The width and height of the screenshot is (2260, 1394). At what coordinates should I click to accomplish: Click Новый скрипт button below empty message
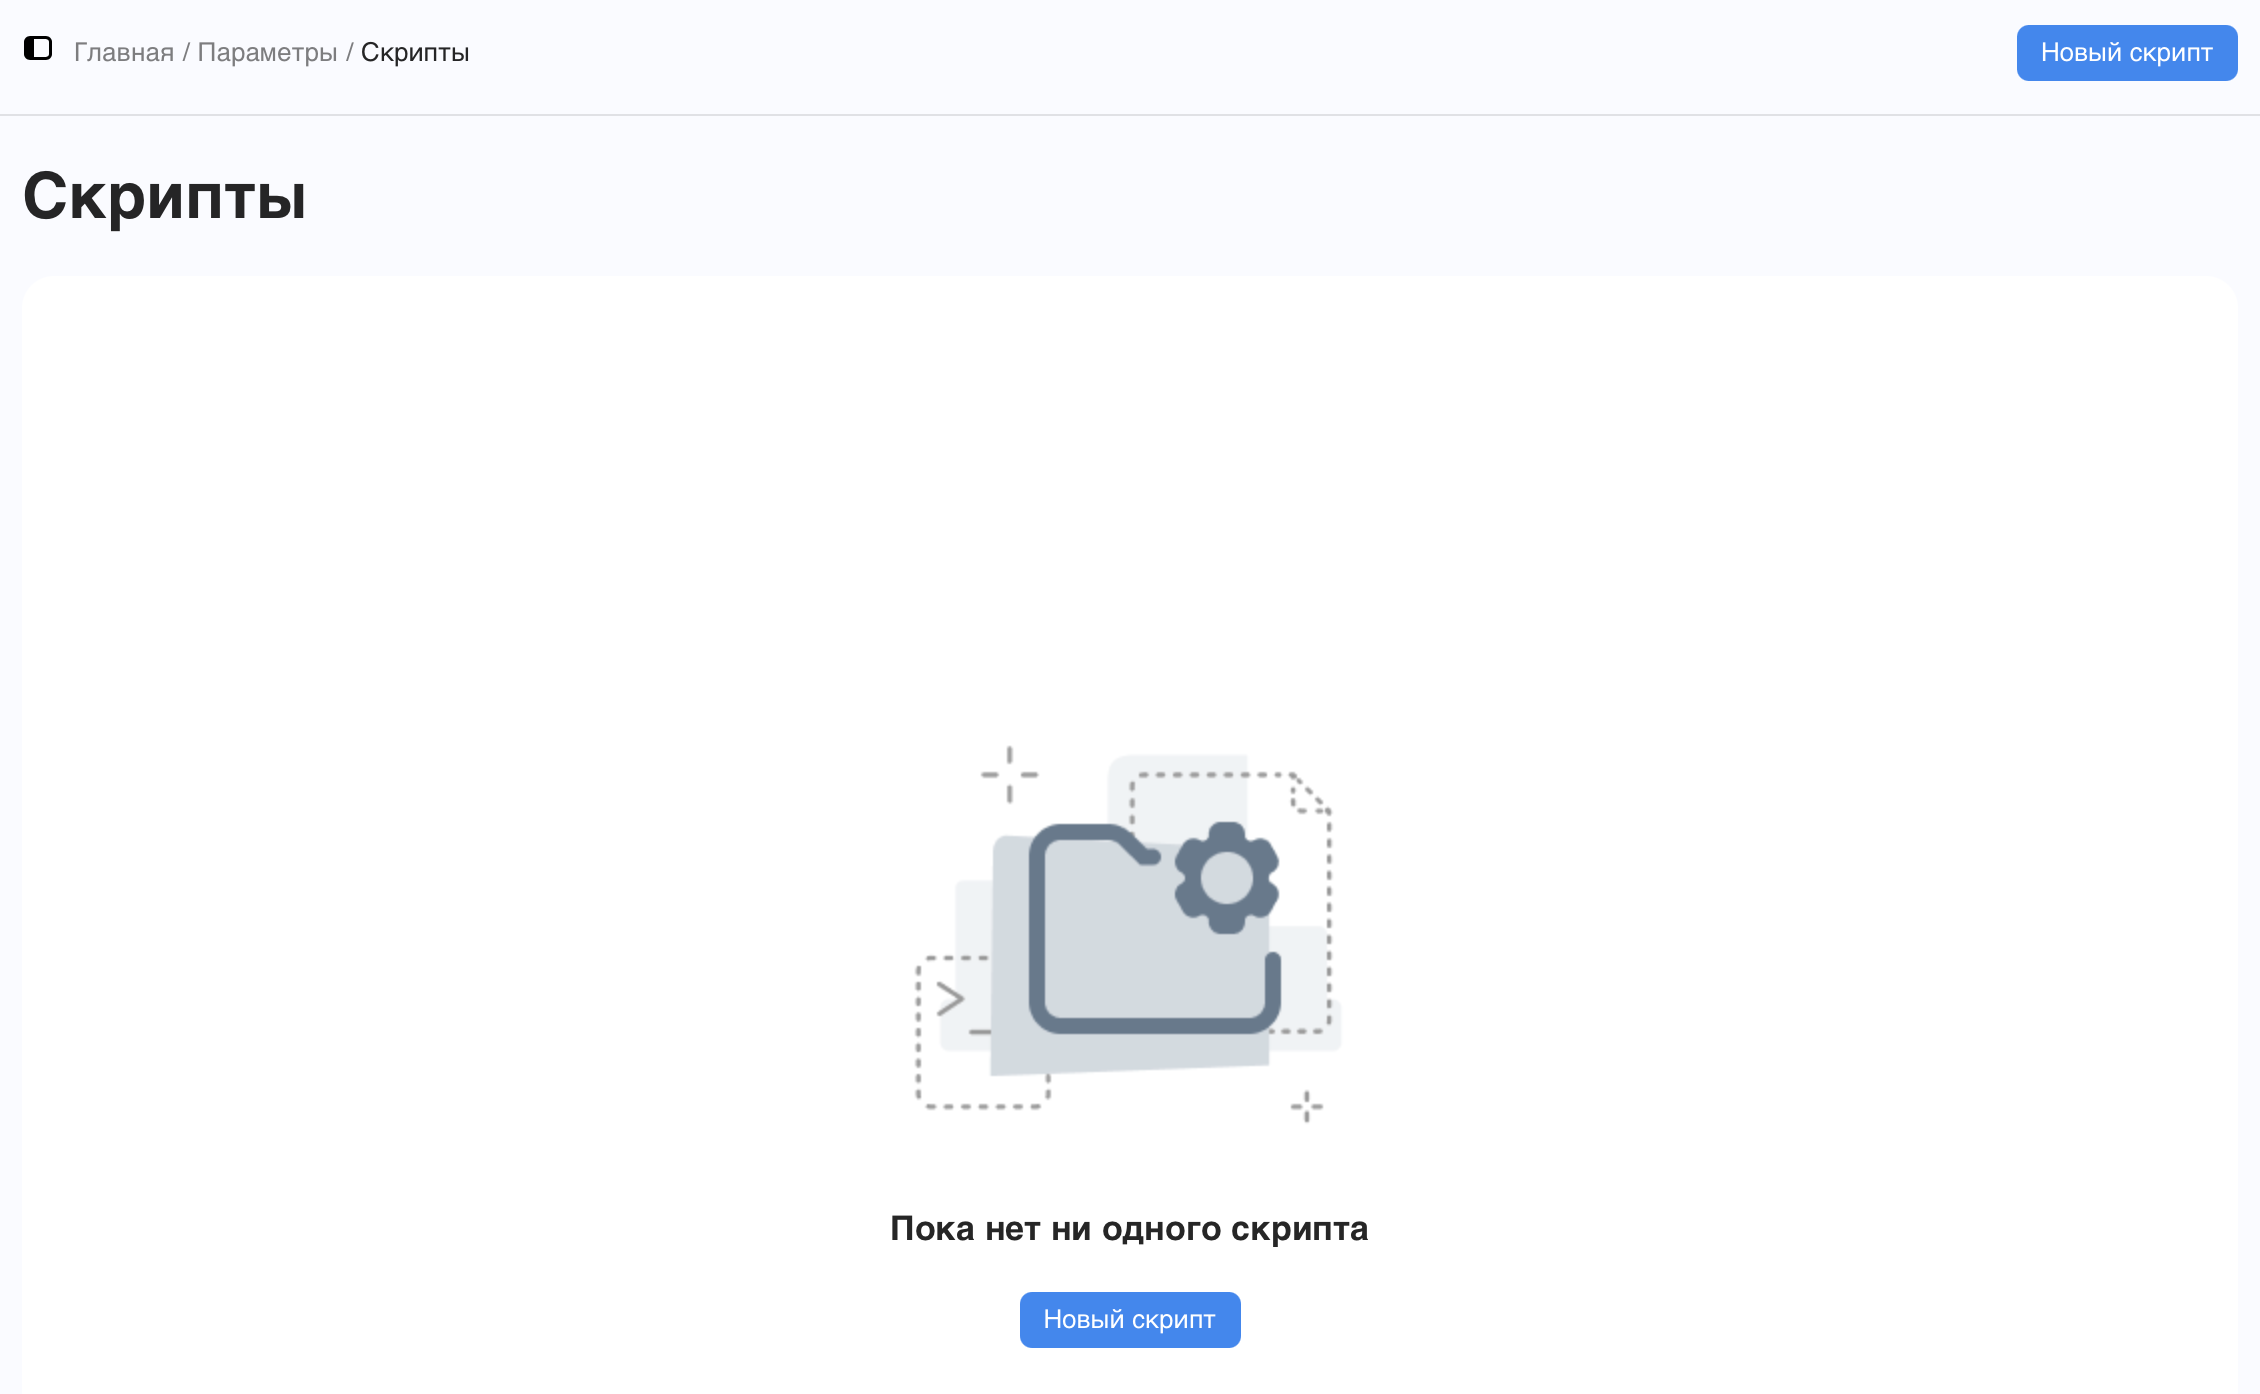[1130, 1320]
